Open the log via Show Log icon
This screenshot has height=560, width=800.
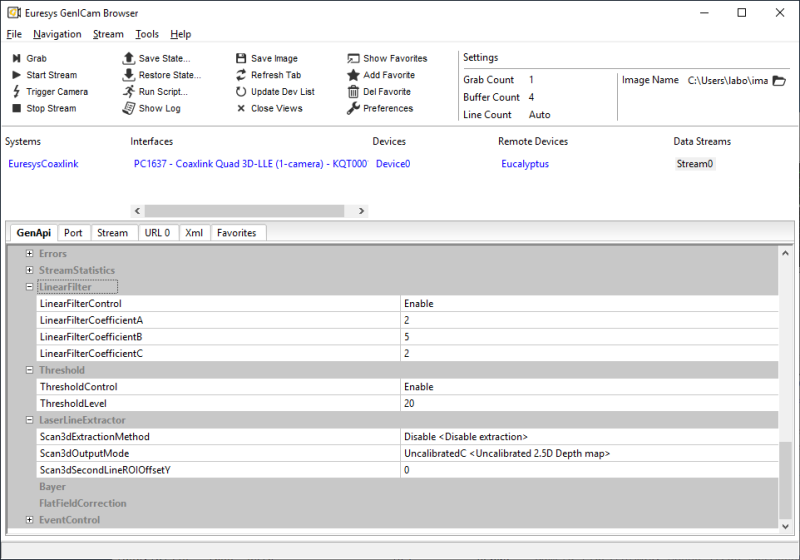(x=129, y=108)
